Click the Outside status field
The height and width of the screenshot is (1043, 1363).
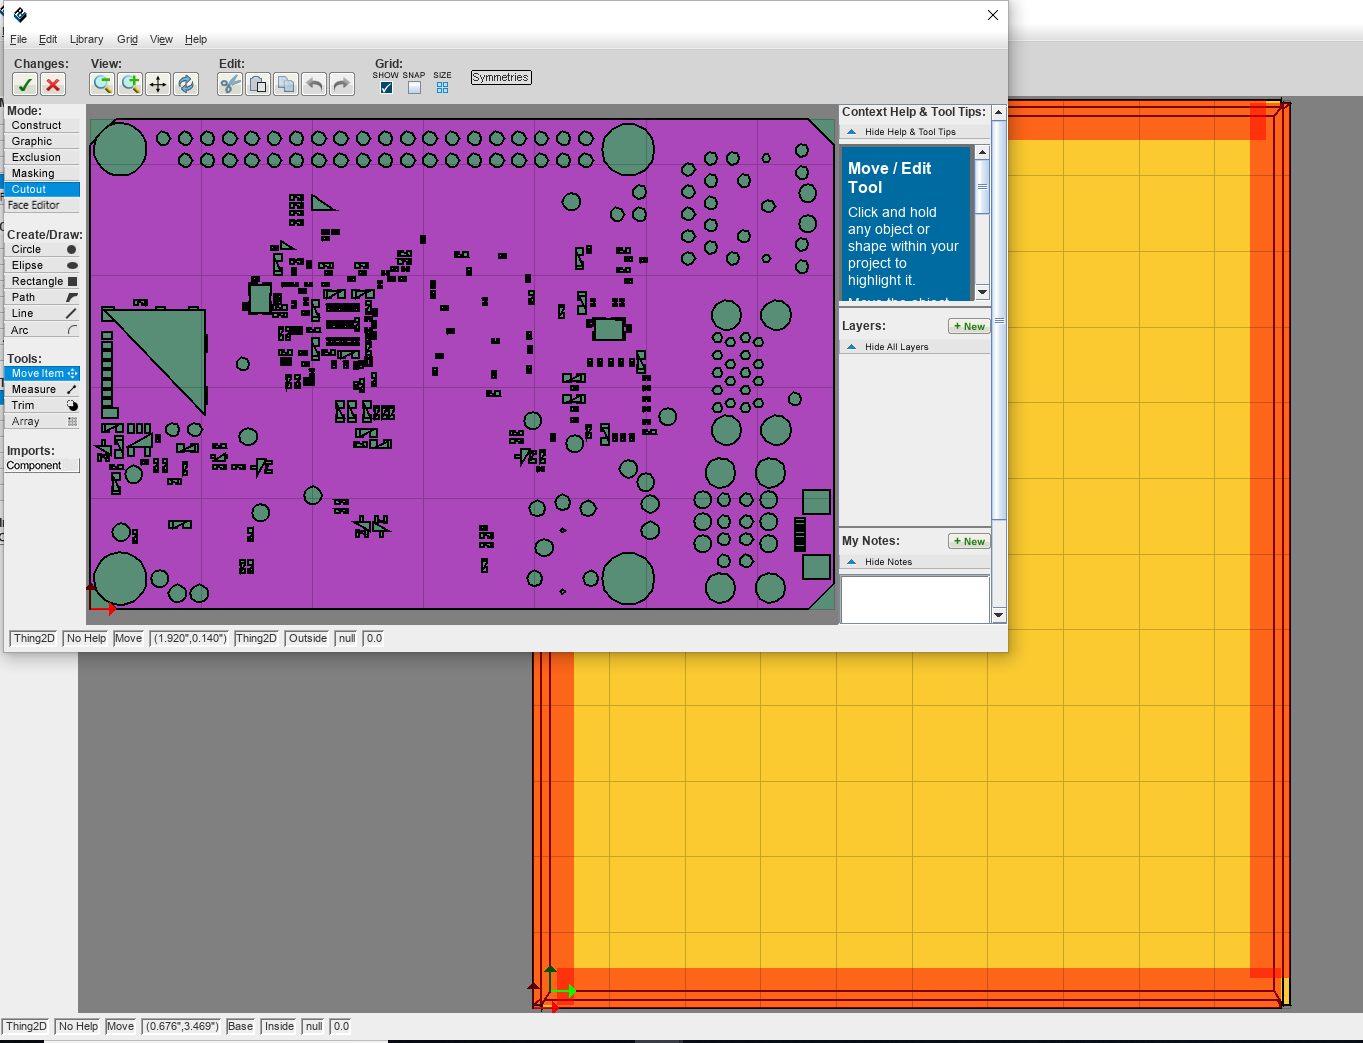308,638
